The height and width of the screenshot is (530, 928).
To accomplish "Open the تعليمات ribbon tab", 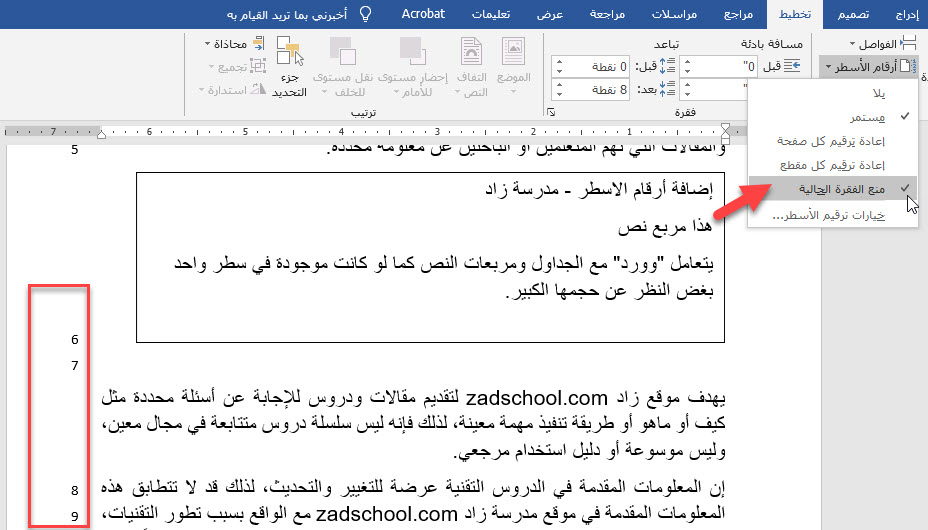I will click(491, 14).
